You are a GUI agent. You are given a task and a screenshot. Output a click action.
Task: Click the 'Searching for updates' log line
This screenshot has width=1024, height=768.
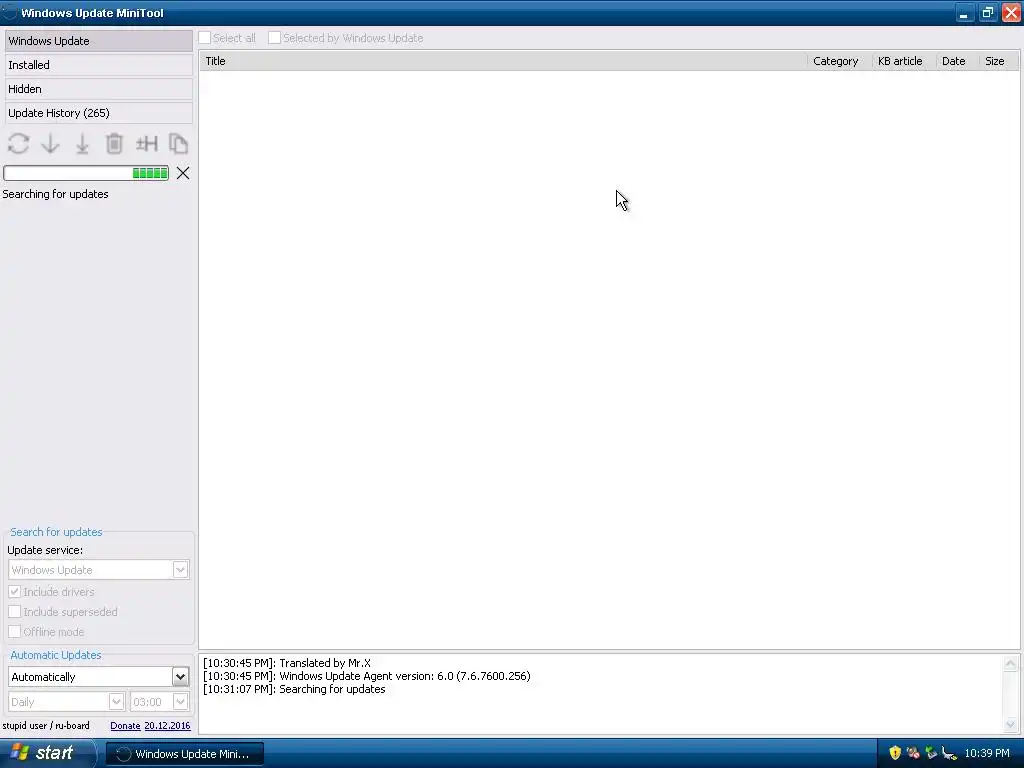pyautogui.click(x=294, y=689)
